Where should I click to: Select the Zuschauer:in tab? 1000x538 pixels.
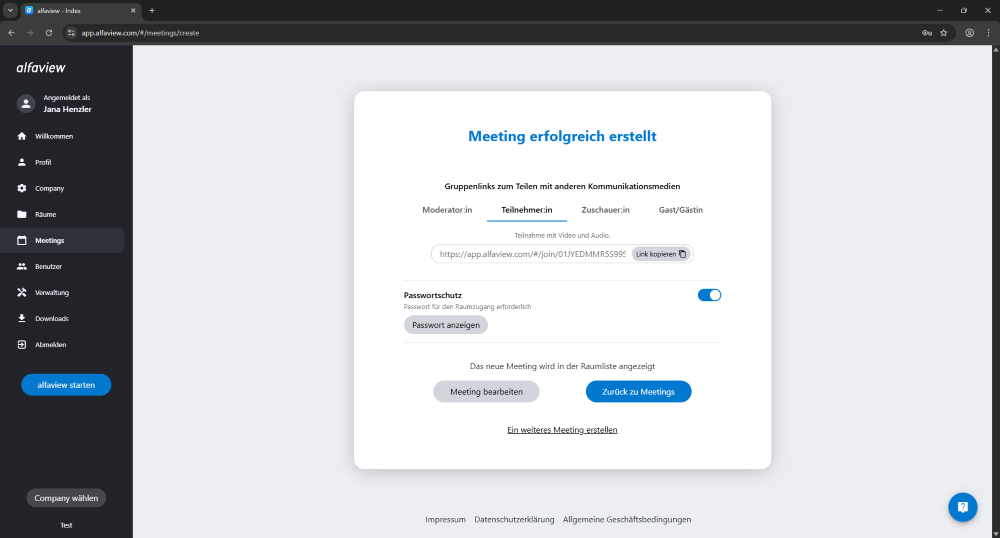pyautogui.click(x=605, y=210)
